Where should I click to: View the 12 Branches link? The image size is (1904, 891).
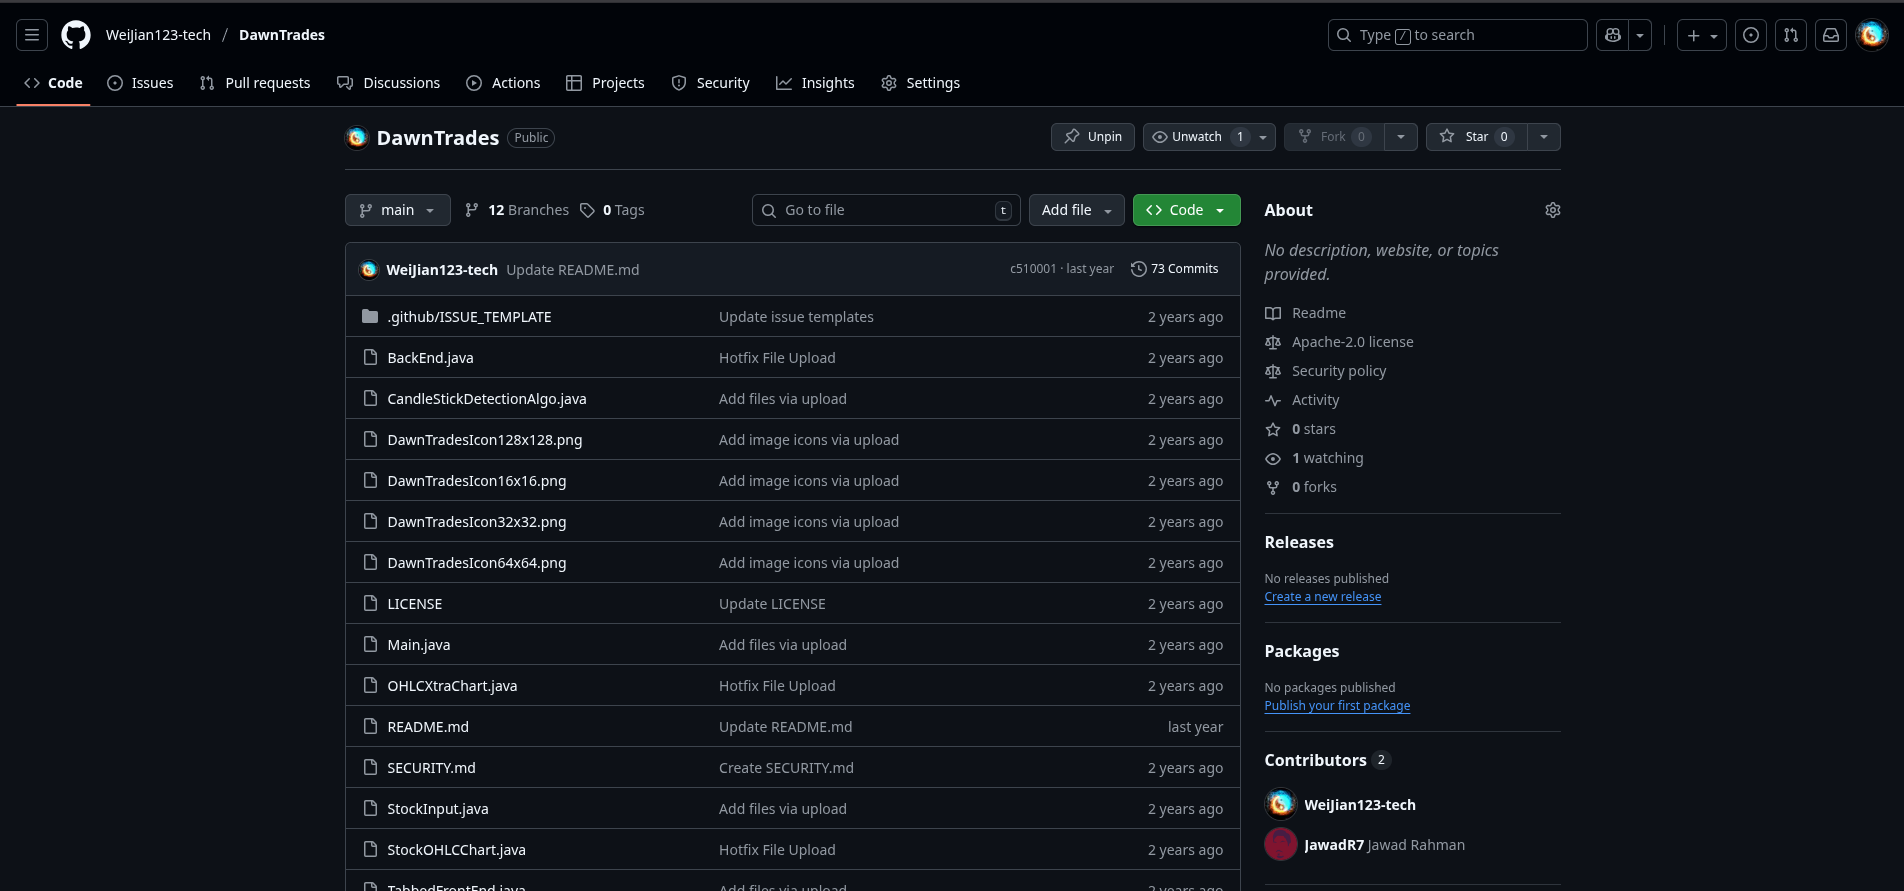tap(517, 210)
